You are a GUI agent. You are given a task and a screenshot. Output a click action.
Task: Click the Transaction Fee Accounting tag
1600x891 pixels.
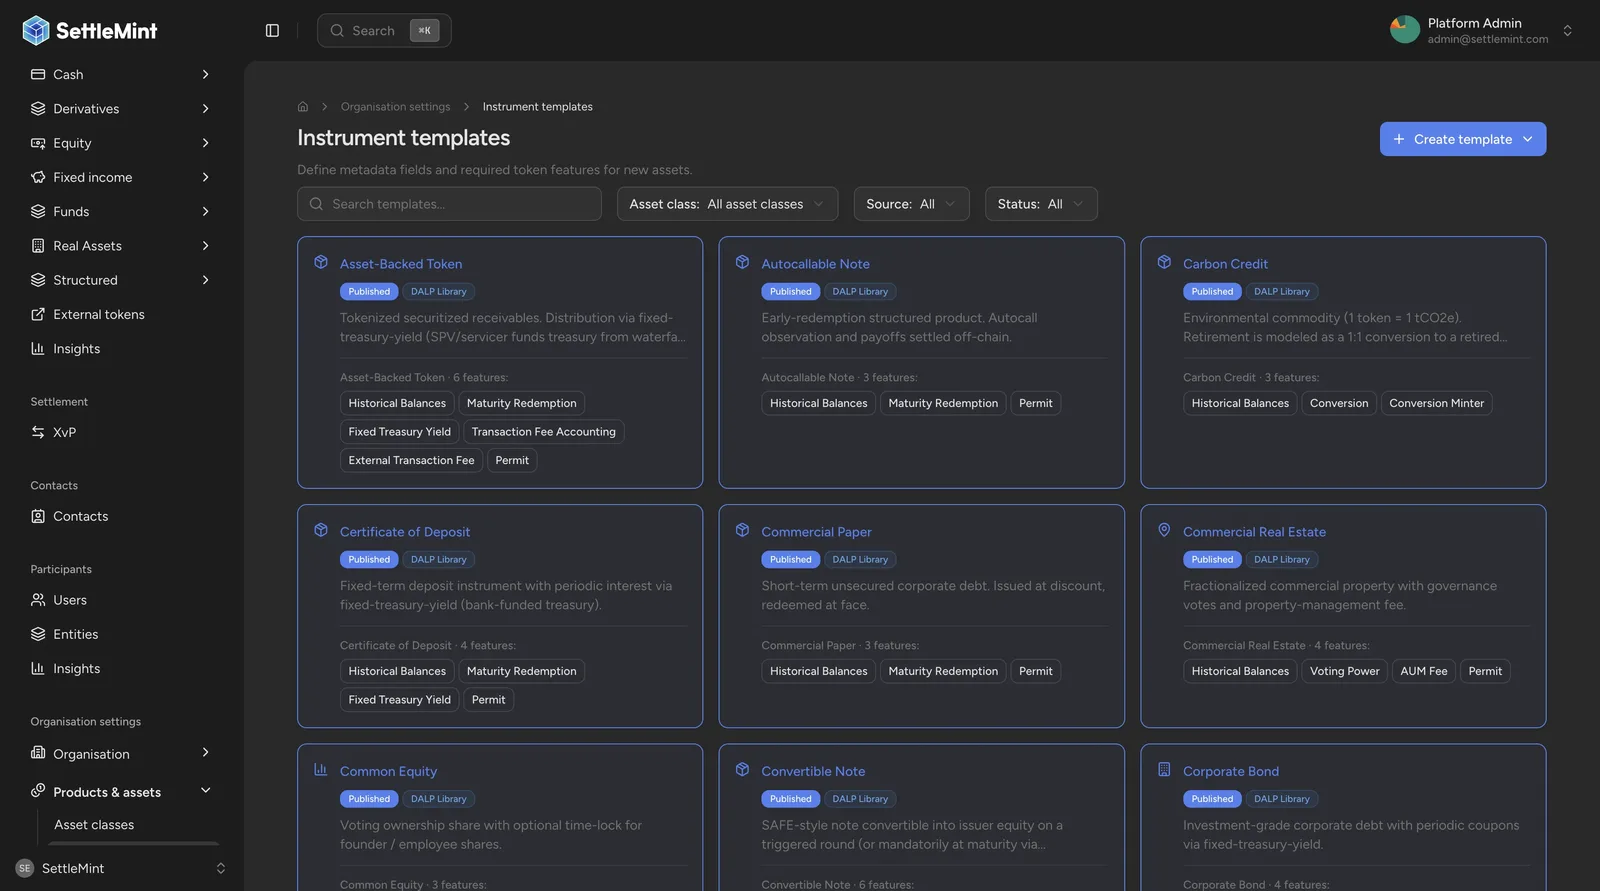(x=543, y=432)
